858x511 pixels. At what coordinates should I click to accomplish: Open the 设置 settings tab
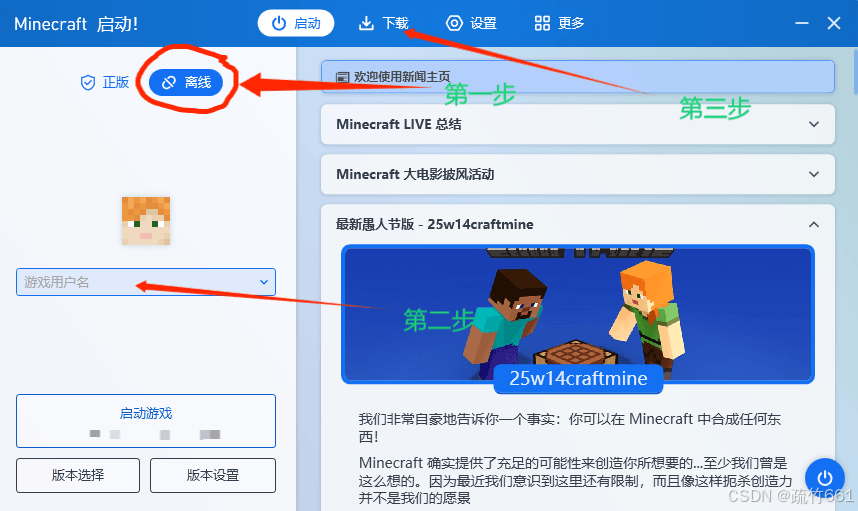coord(471,23)
